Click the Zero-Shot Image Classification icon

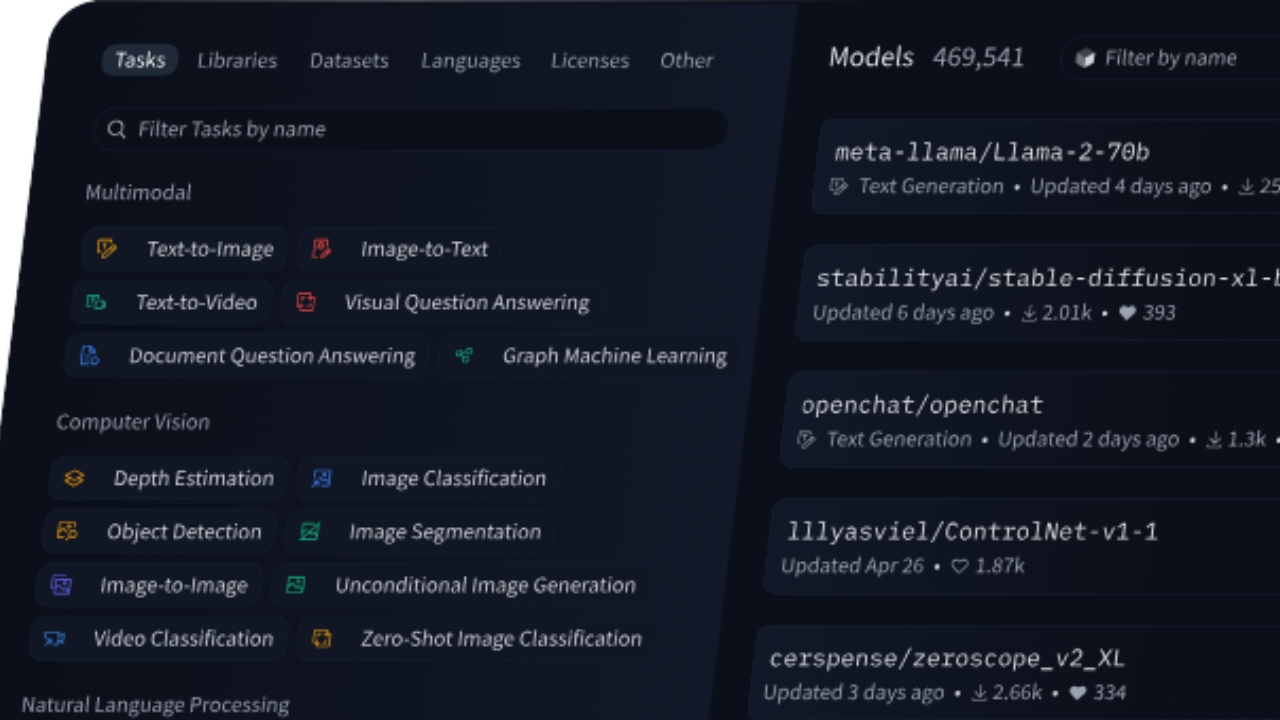321,638
